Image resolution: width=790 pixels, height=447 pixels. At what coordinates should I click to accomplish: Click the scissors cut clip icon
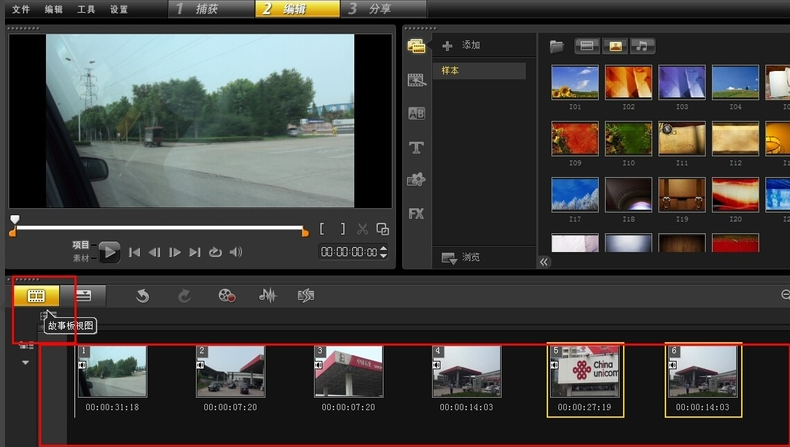coord(362,229)
